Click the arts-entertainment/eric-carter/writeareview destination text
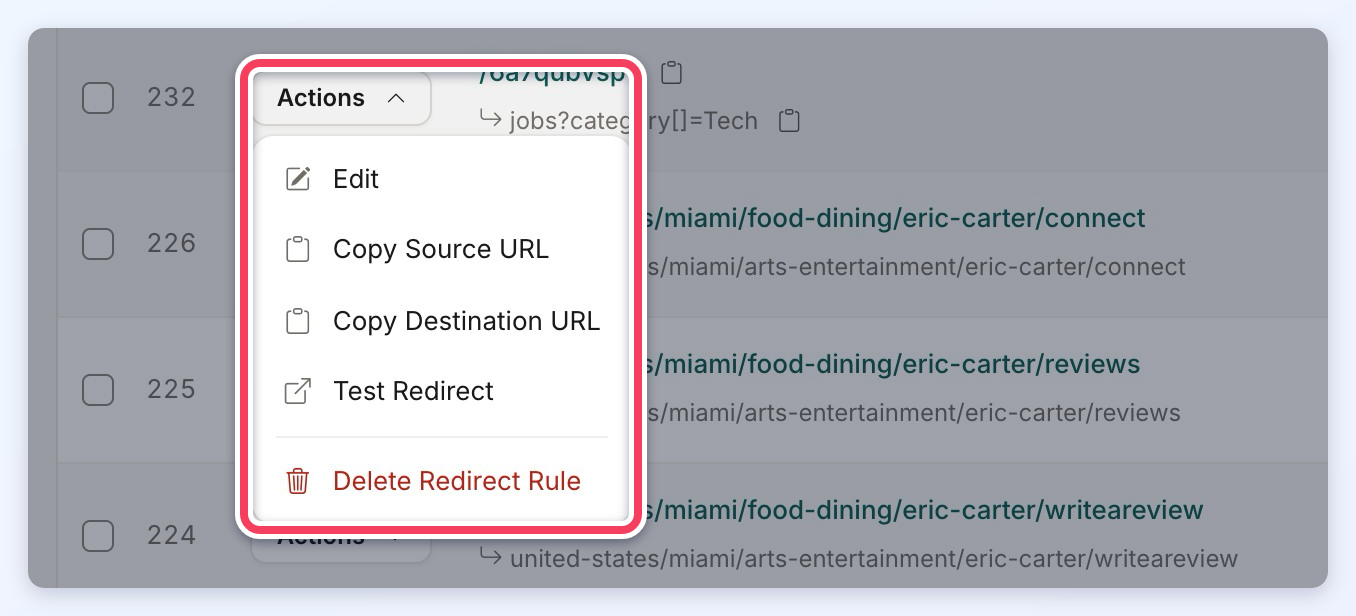1356x616 pixels. (x=874, y=559)
